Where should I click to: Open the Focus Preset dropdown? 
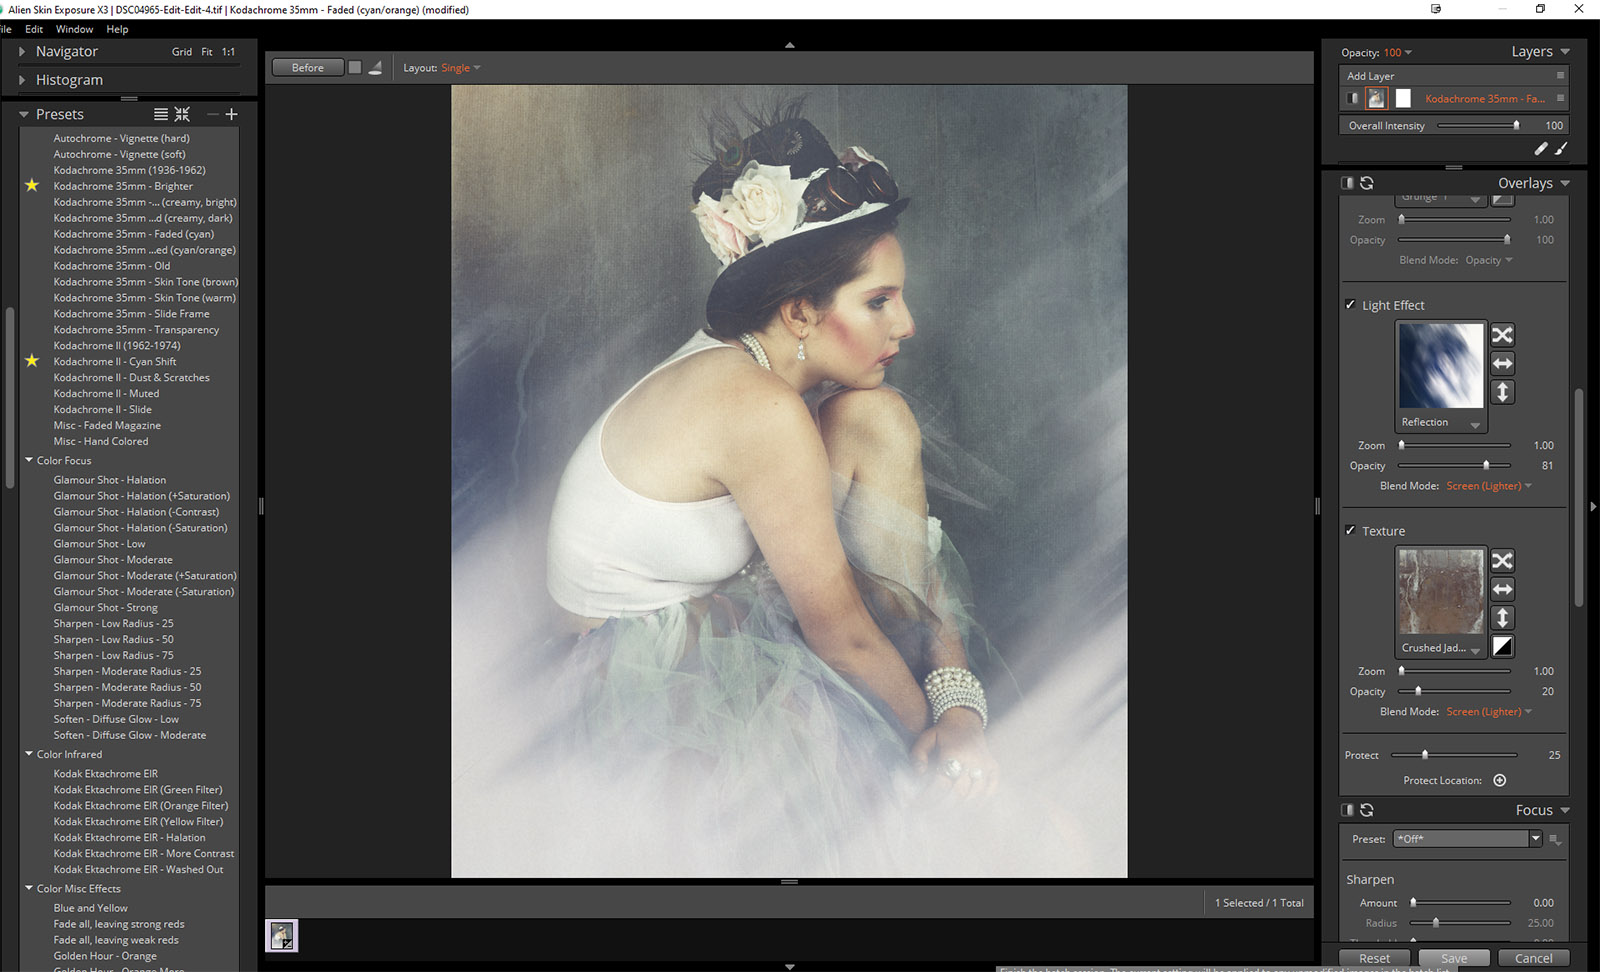point(1535,839)
